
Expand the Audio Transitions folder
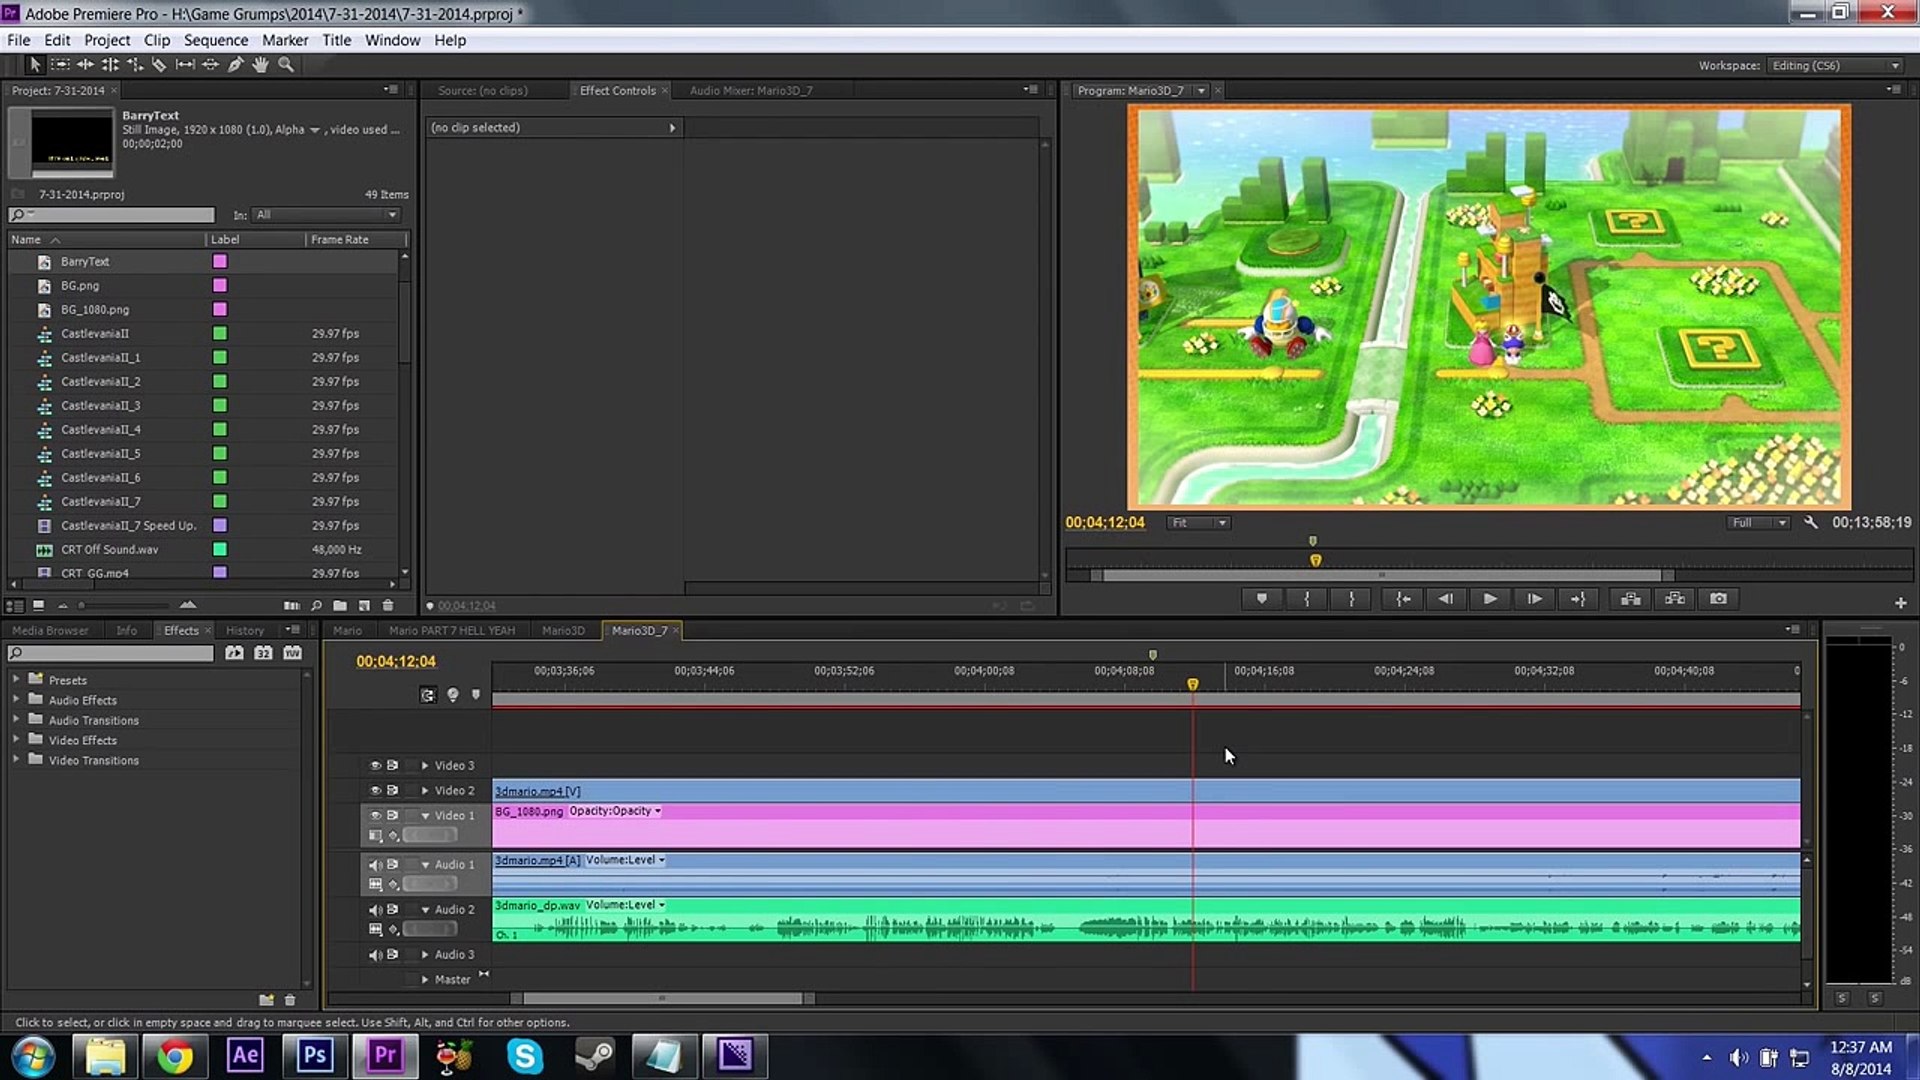coord(16,720)
